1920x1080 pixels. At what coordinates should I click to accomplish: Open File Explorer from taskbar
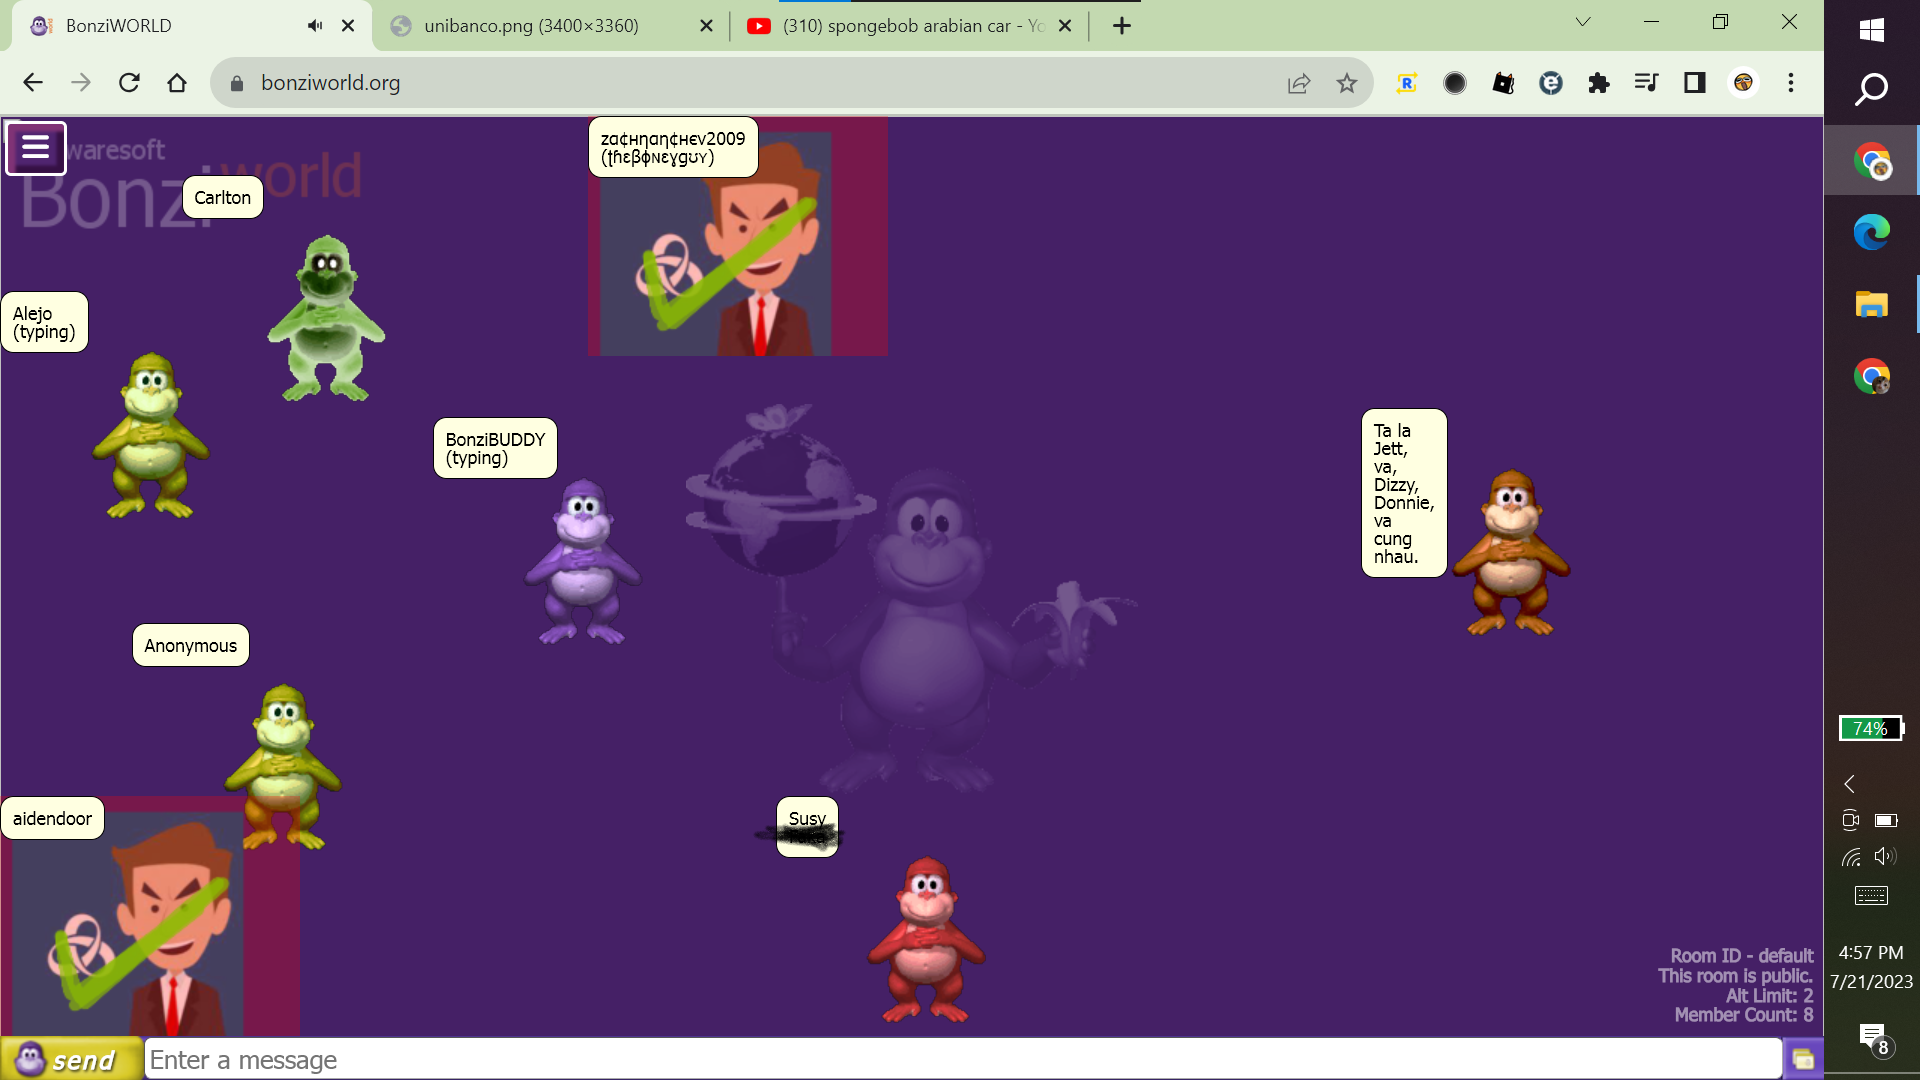pos(1872,304)
